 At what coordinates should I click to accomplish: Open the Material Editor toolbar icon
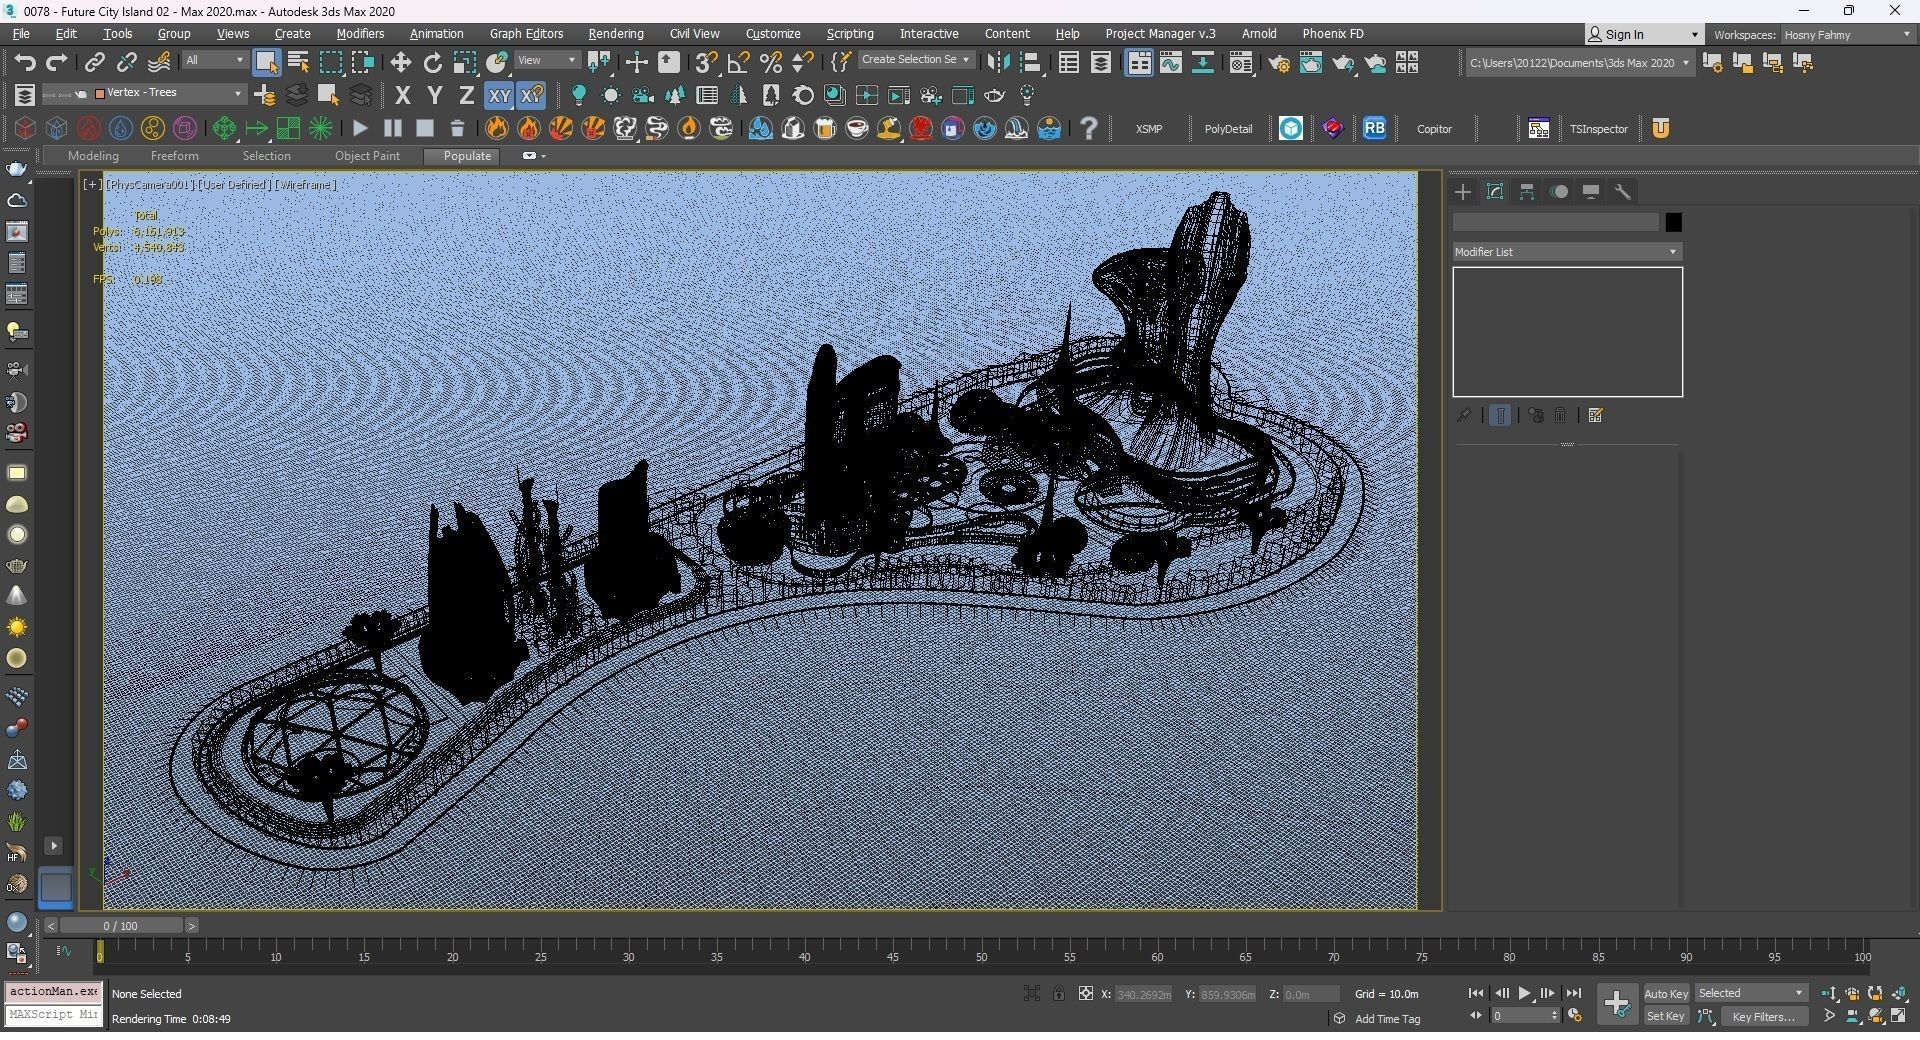(1241, 64)
